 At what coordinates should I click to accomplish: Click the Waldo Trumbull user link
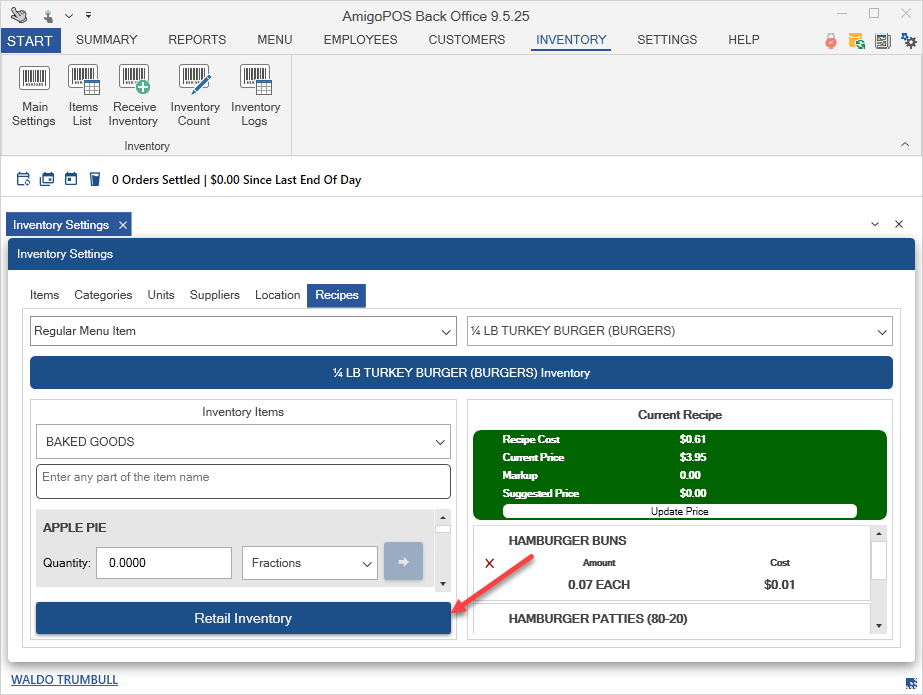[64, 680]
